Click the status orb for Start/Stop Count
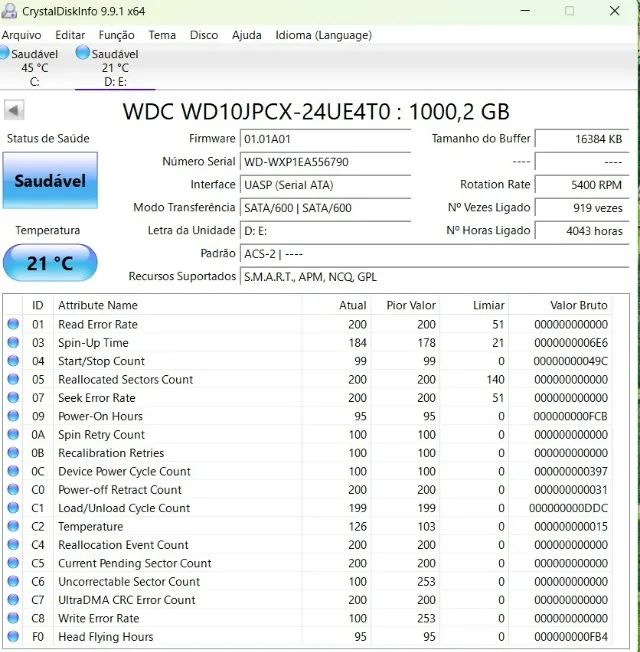Image resolution: width=640 pixels, height=652 pixels. point(13,361)
